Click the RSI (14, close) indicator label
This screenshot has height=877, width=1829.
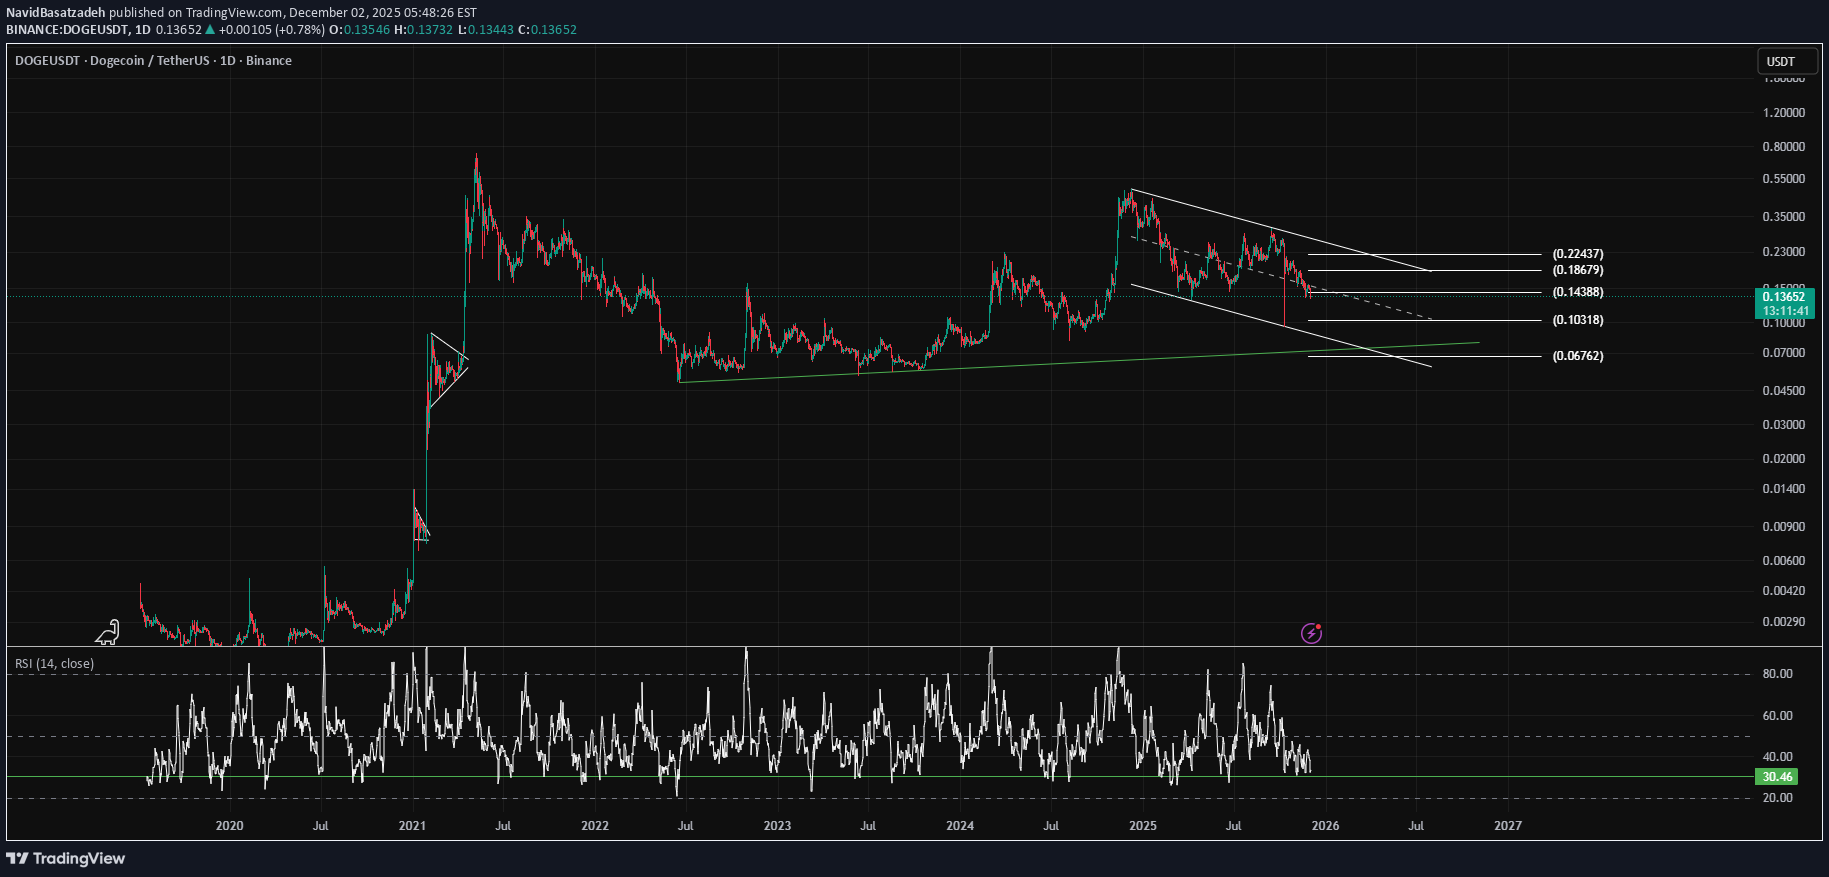(x=54, y=663)
